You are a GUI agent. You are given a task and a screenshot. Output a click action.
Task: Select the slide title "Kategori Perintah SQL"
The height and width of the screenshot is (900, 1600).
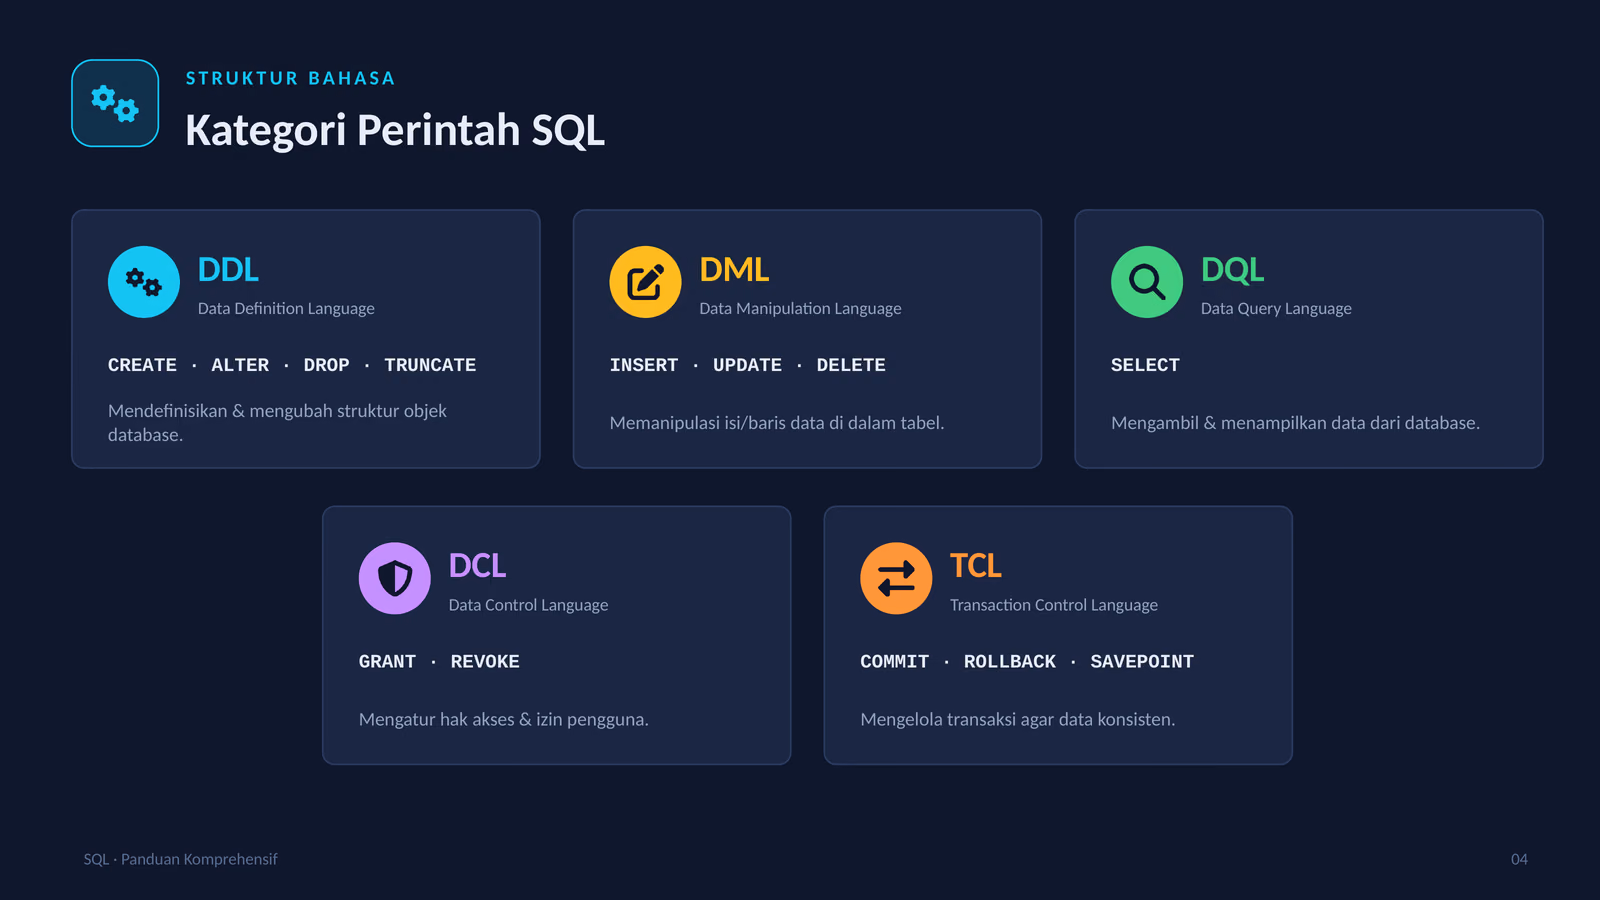coord(395,131)
